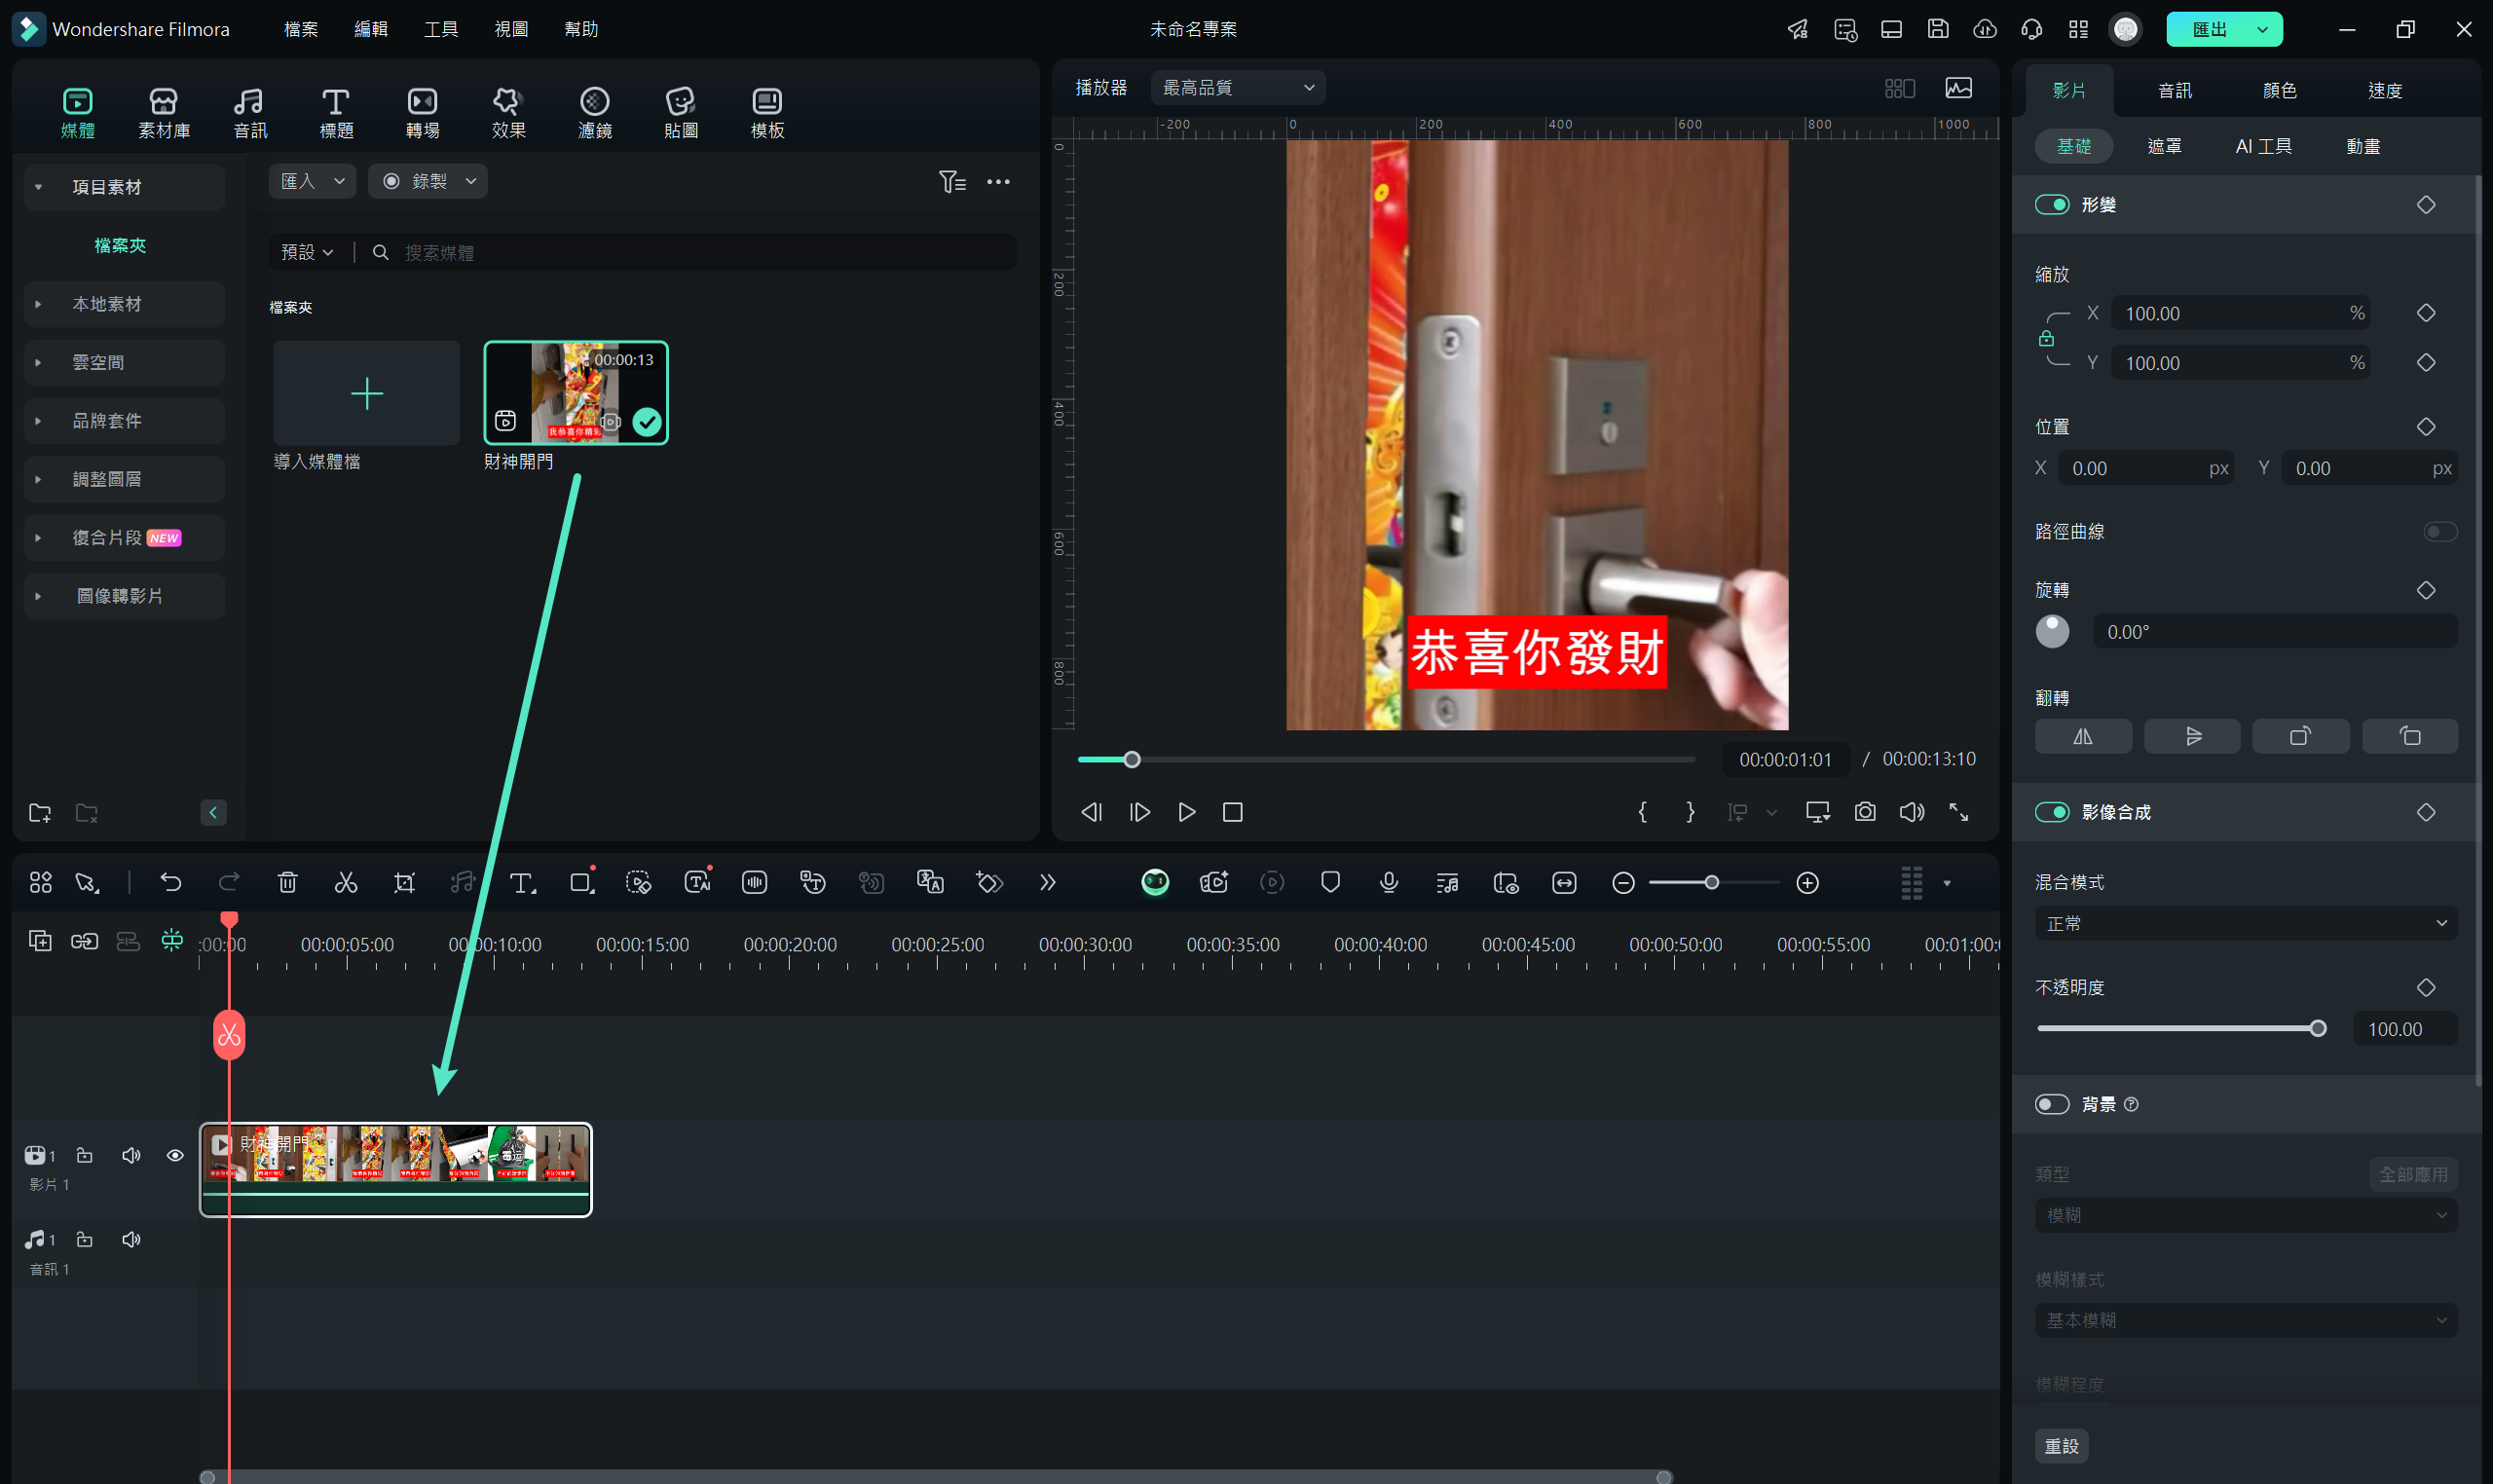Enable the 路徑曲線 path curve switch
This screenshot has height=1484, width=2493.
[2440, 531]
